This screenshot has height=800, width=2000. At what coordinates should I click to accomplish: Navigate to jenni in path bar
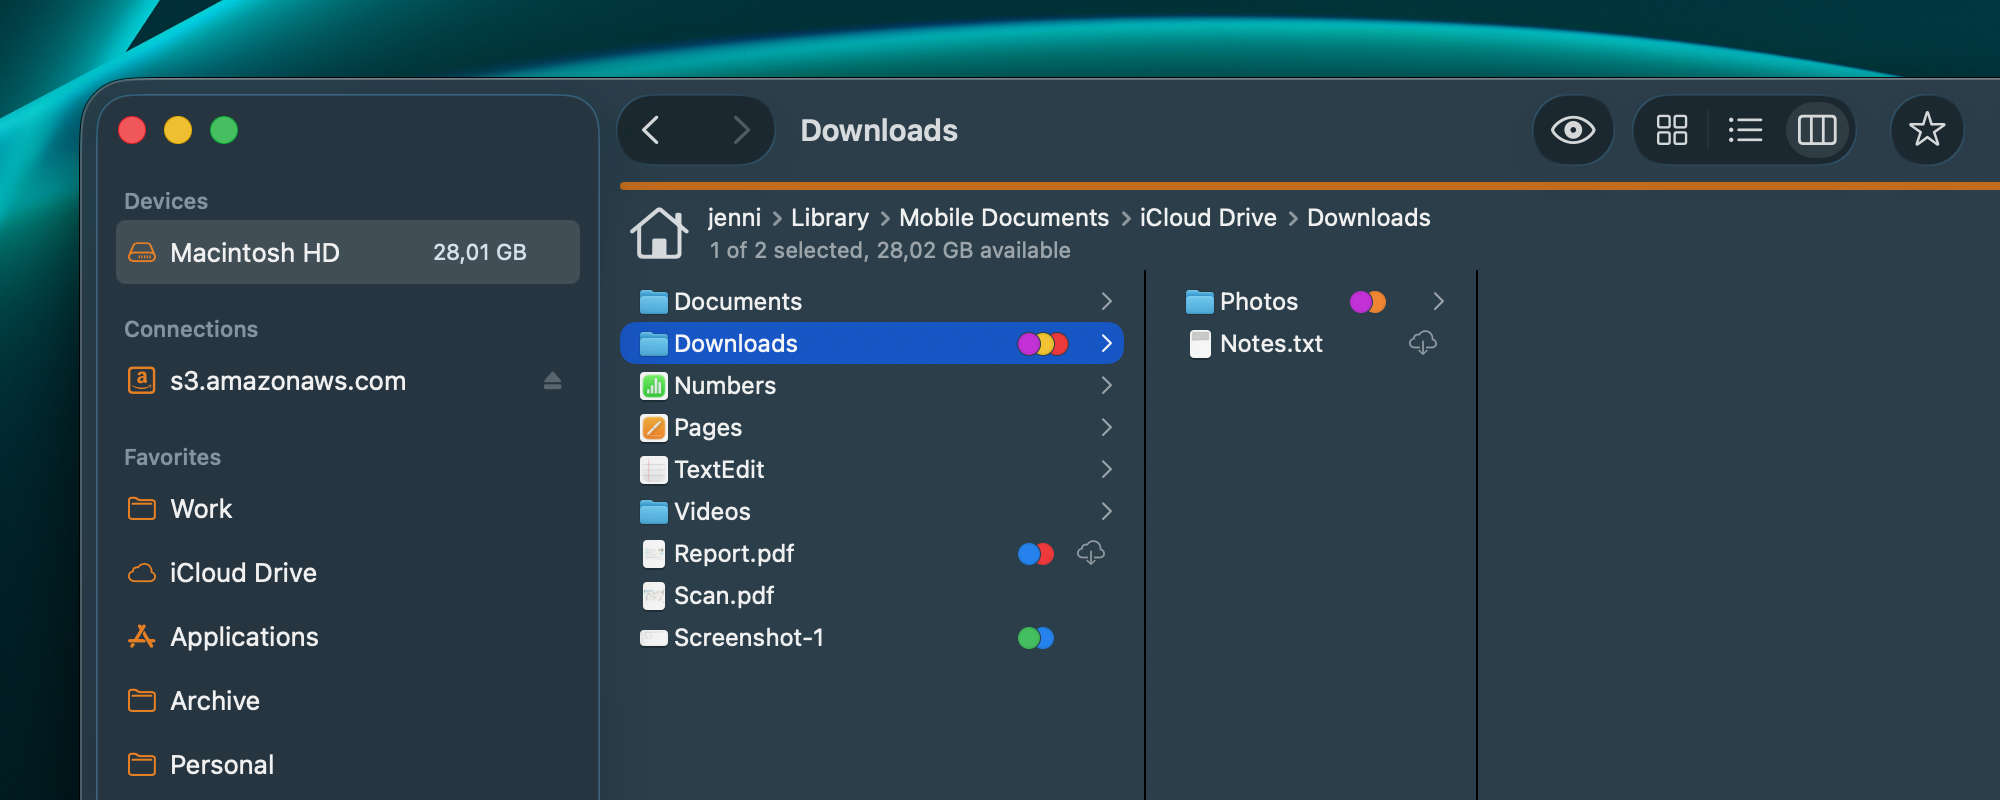[734, 217]
